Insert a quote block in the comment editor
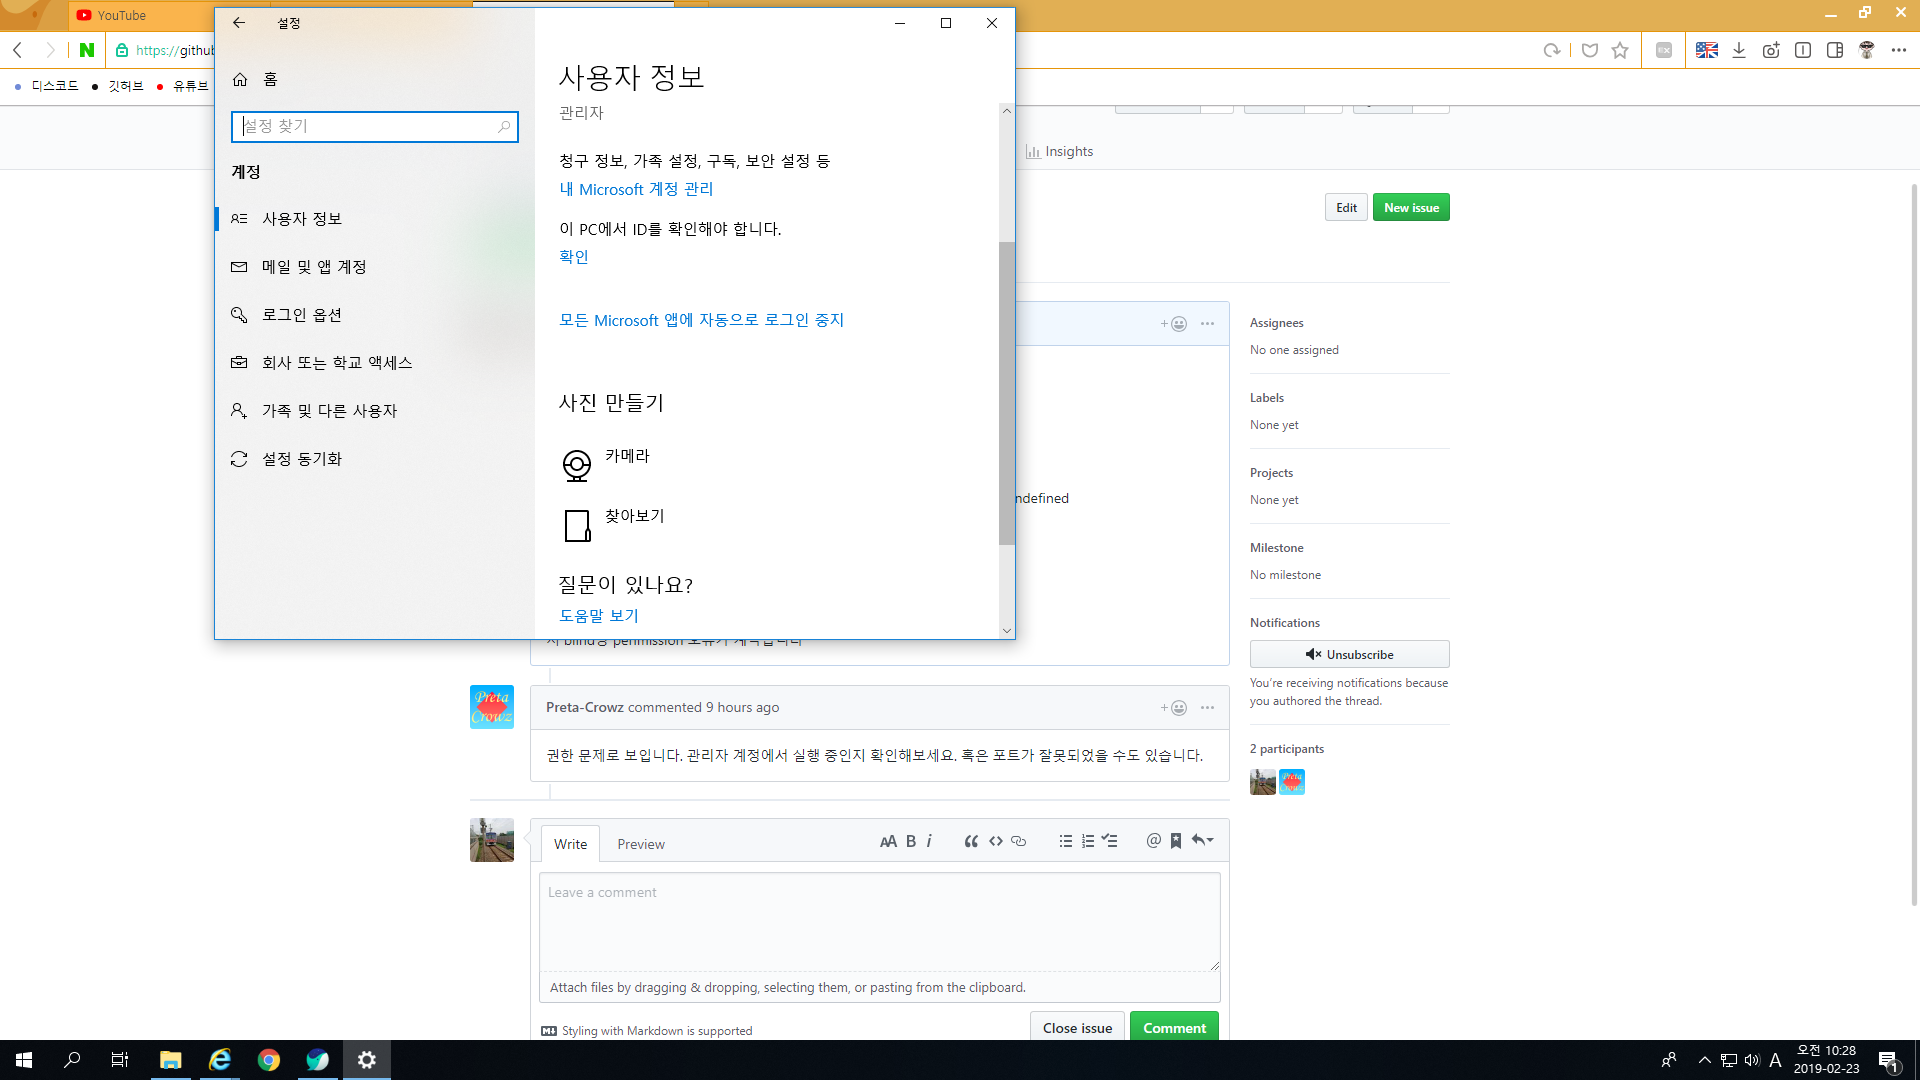The image size is (1920, 1080). (x=970, y=841)
